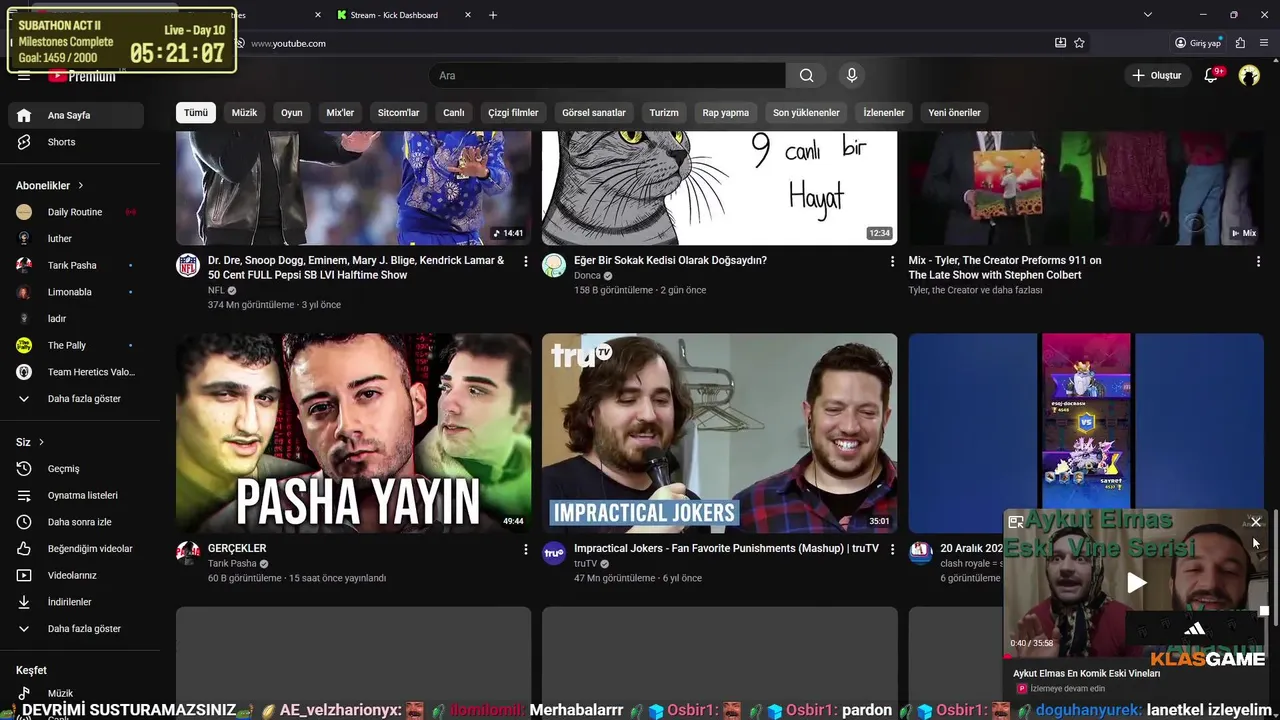Click the youtube.com address bar

tap(640, 43)
